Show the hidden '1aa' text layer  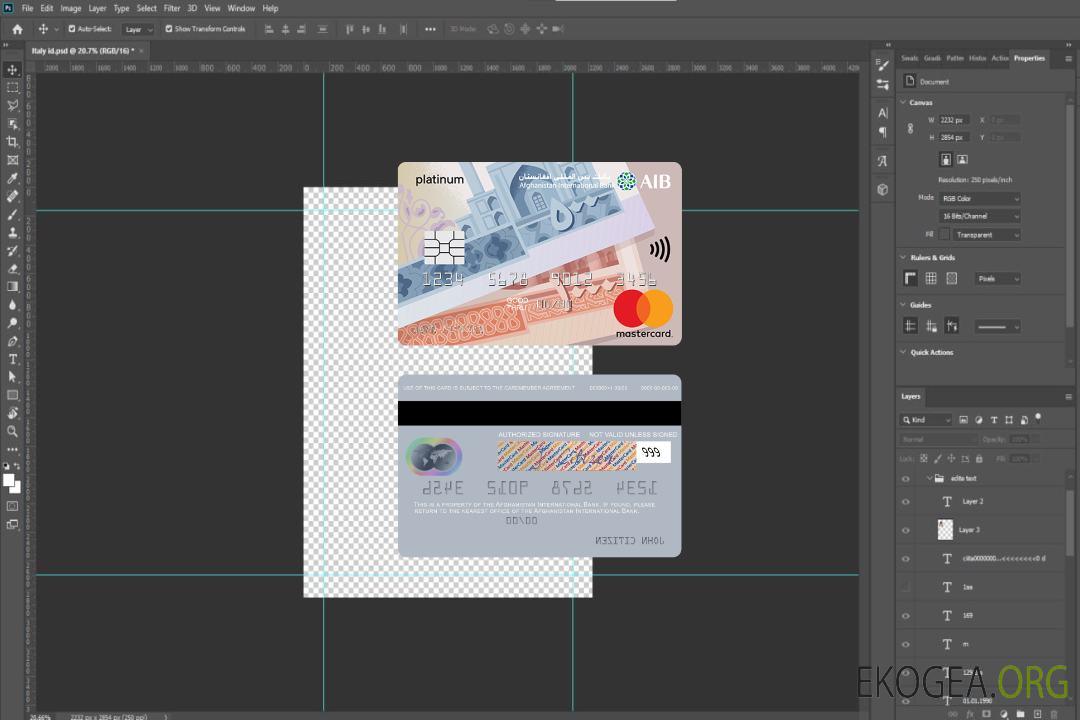click(x=906, y=587)
